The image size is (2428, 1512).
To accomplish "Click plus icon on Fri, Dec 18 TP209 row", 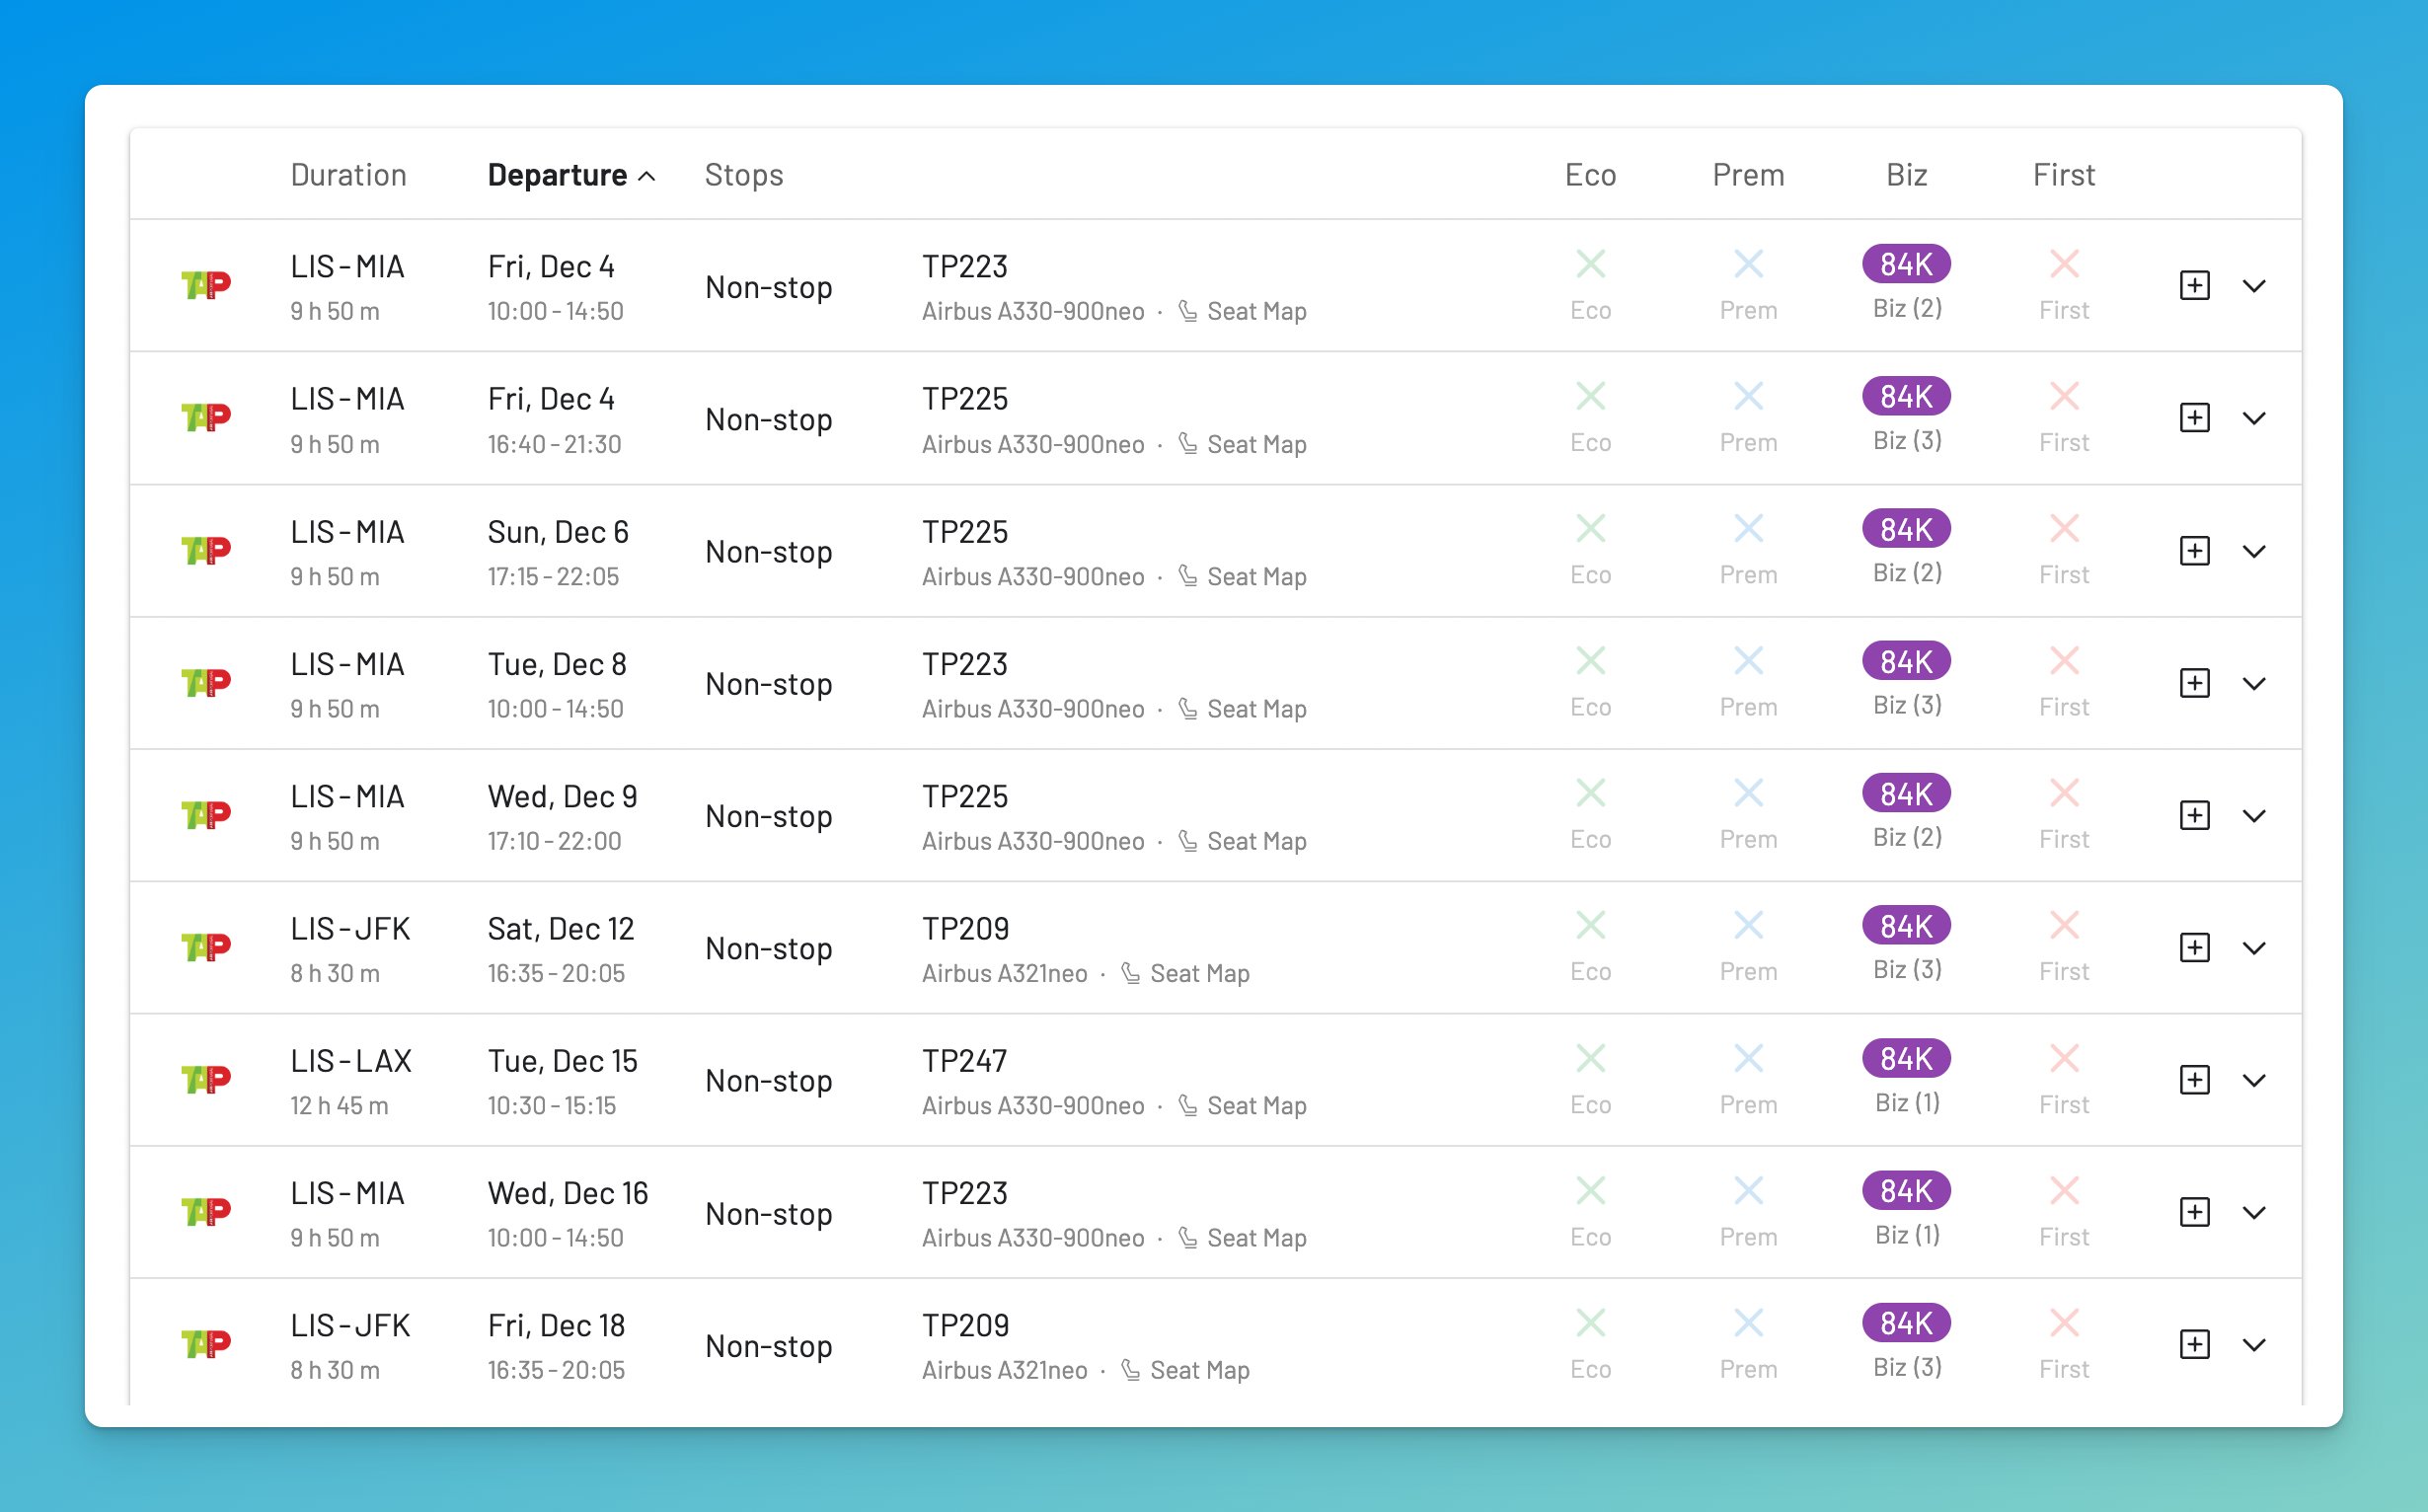I will [x=2194, y=1344].
